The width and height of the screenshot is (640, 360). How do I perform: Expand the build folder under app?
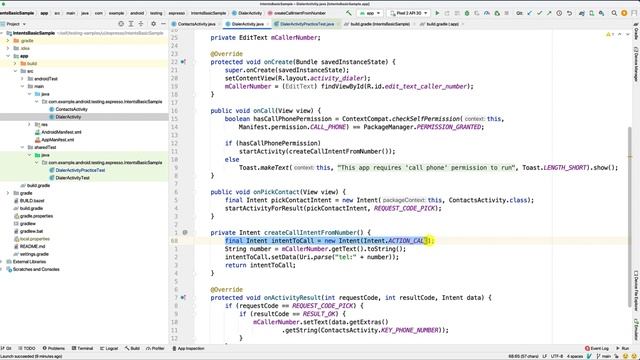15,64
